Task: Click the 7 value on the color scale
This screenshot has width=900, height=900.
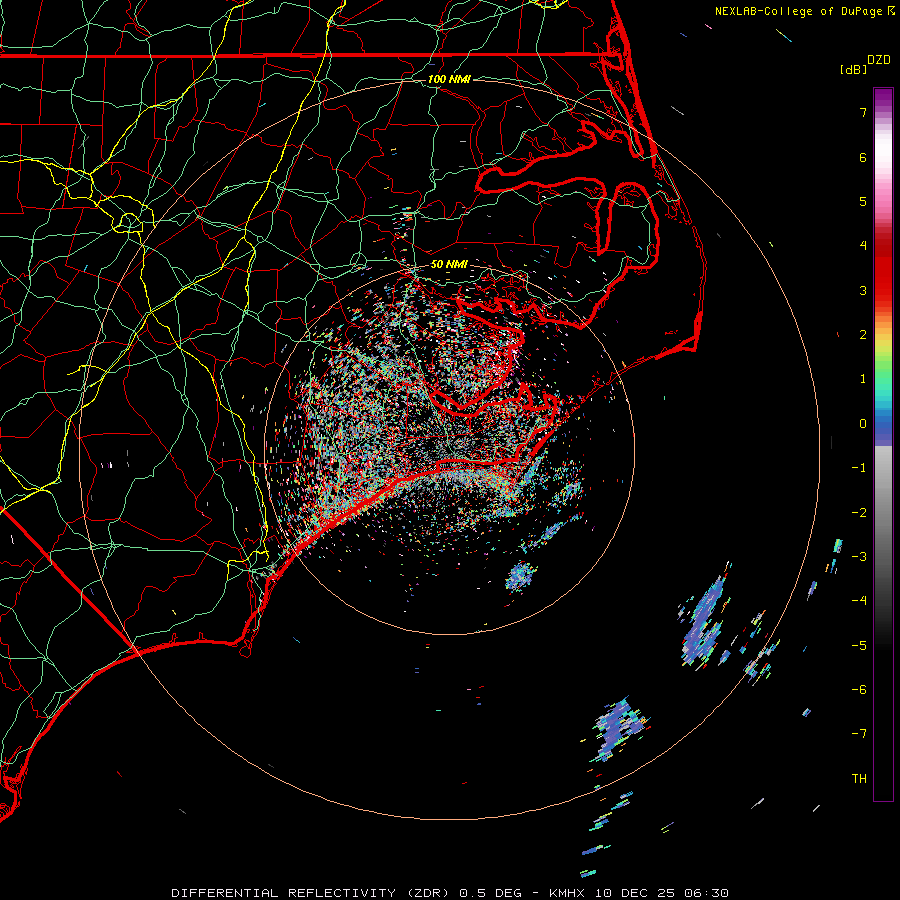Action: 863,112
